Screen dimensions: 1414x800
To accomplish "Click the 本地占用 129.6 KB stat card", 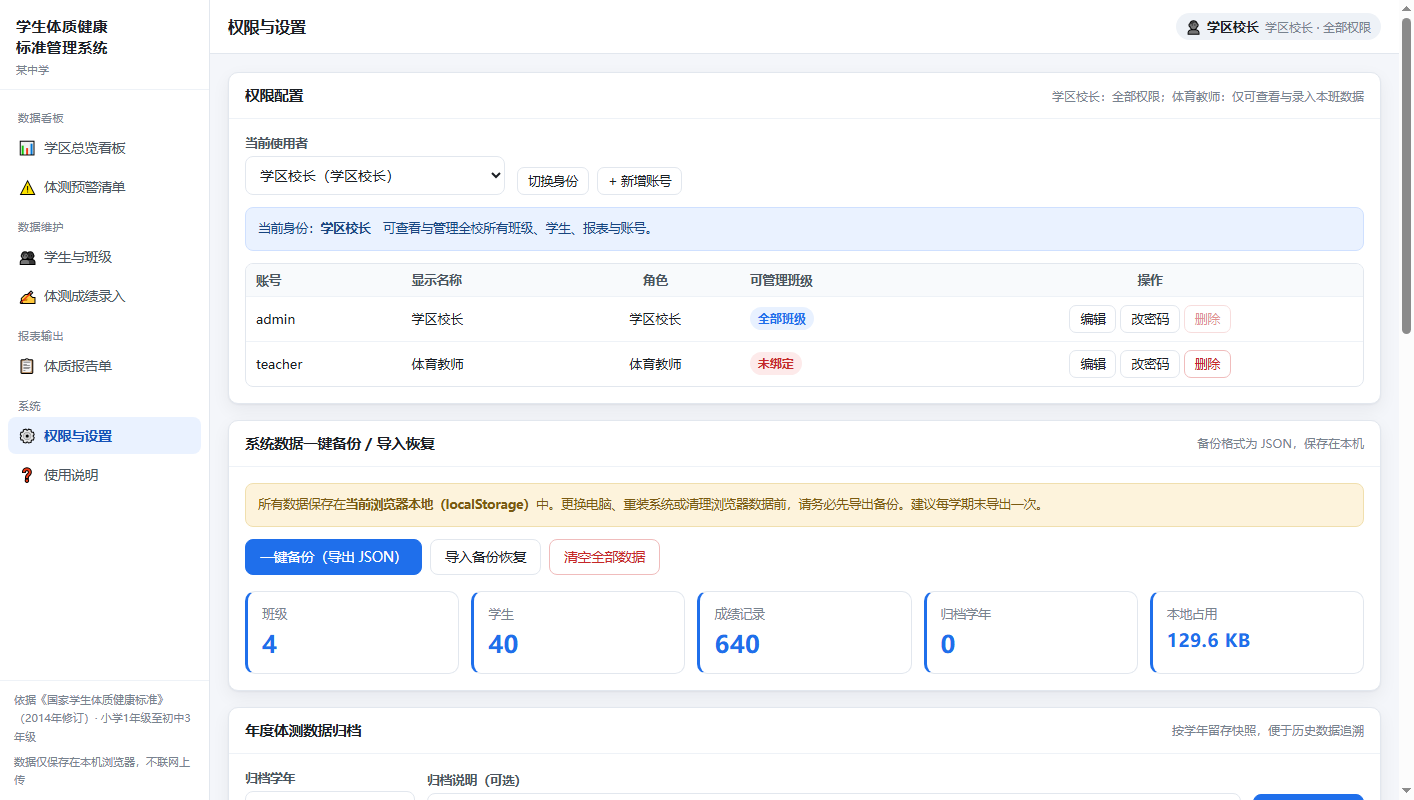I will pos(1257,632).
